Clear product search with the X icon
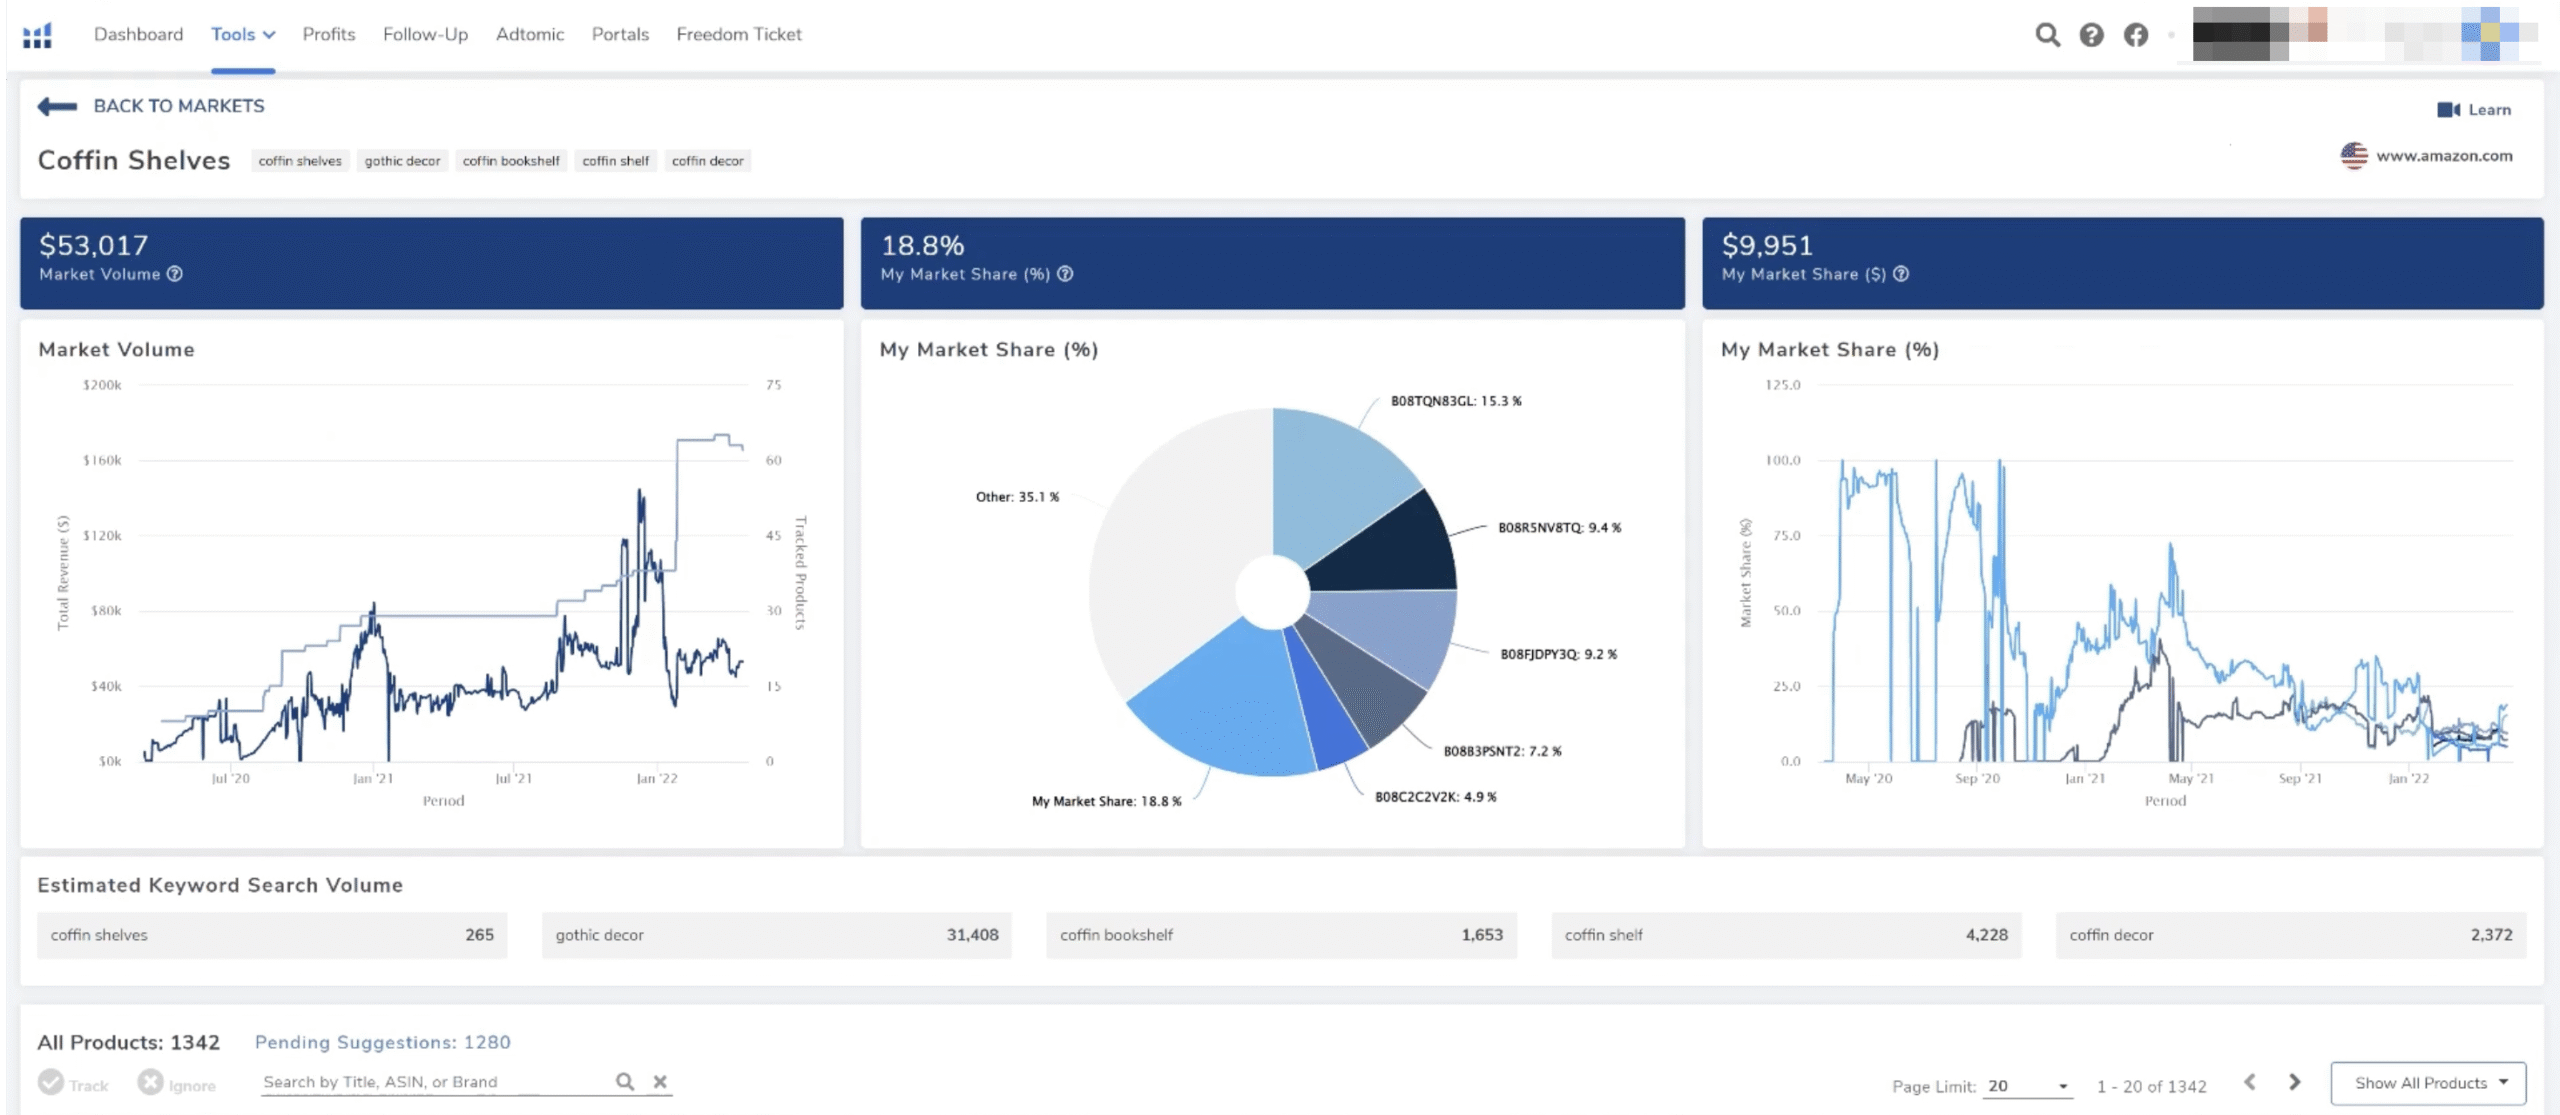 coord(660,1081)
